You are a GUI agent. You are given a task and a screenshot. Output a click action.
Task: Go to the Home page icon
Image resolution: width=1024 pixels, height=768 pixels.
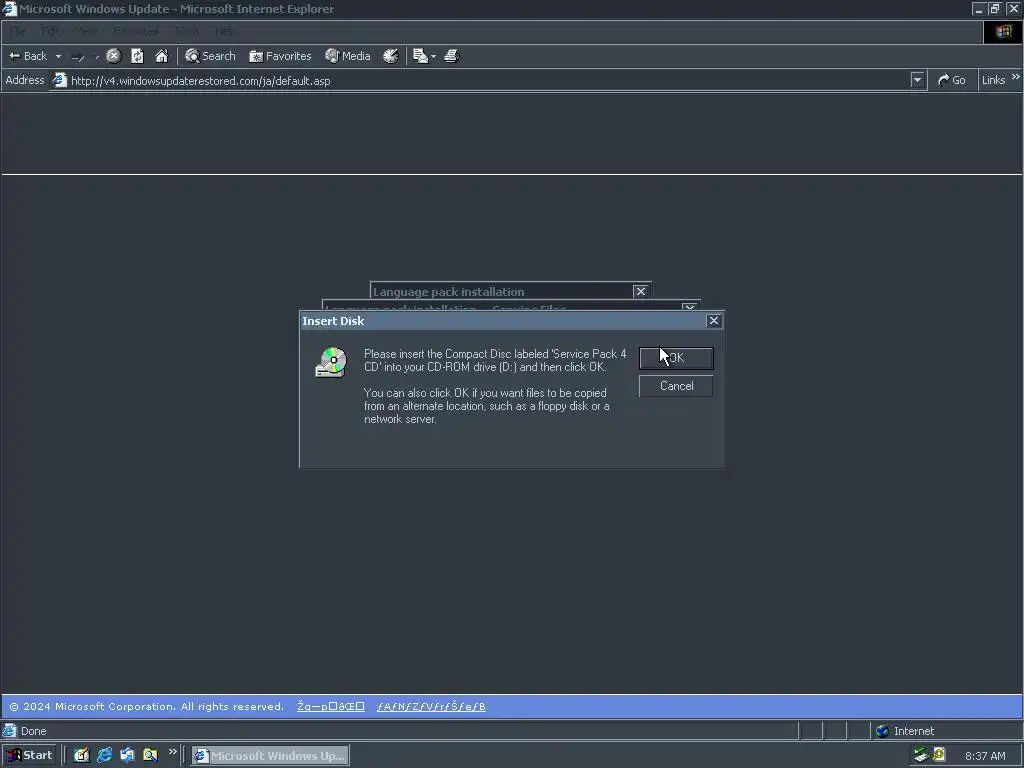click(161, 56)
